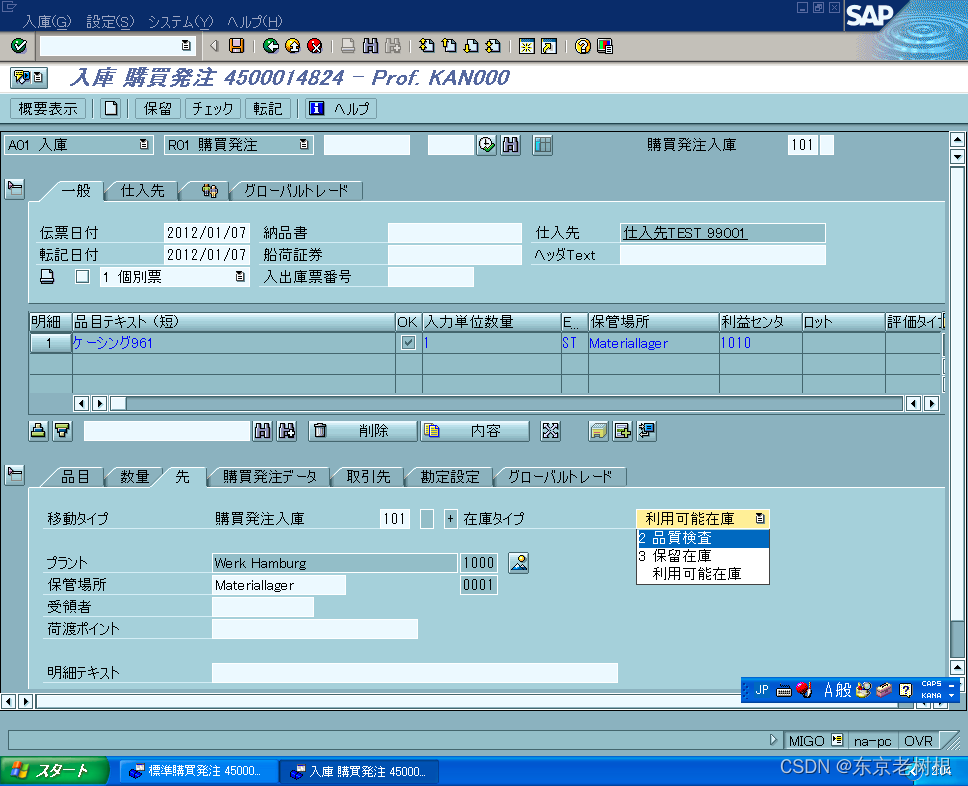Click the Create Shortcut icon
The image size is (968, 786).
549,46
